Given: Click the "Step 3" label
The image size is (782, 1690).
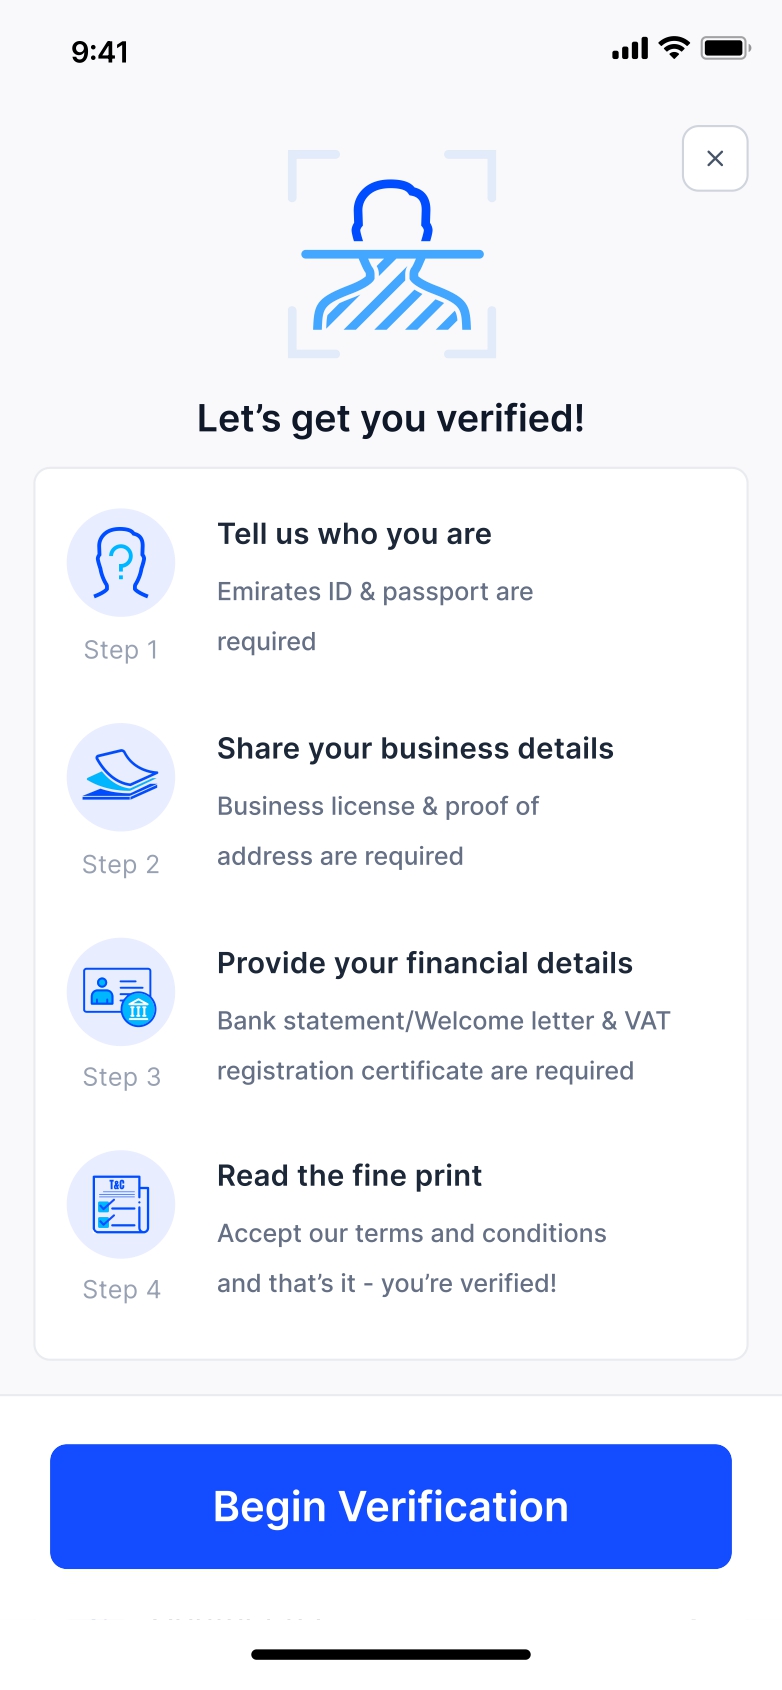Looking at the screenshot, I should (x=121, y=1077).
